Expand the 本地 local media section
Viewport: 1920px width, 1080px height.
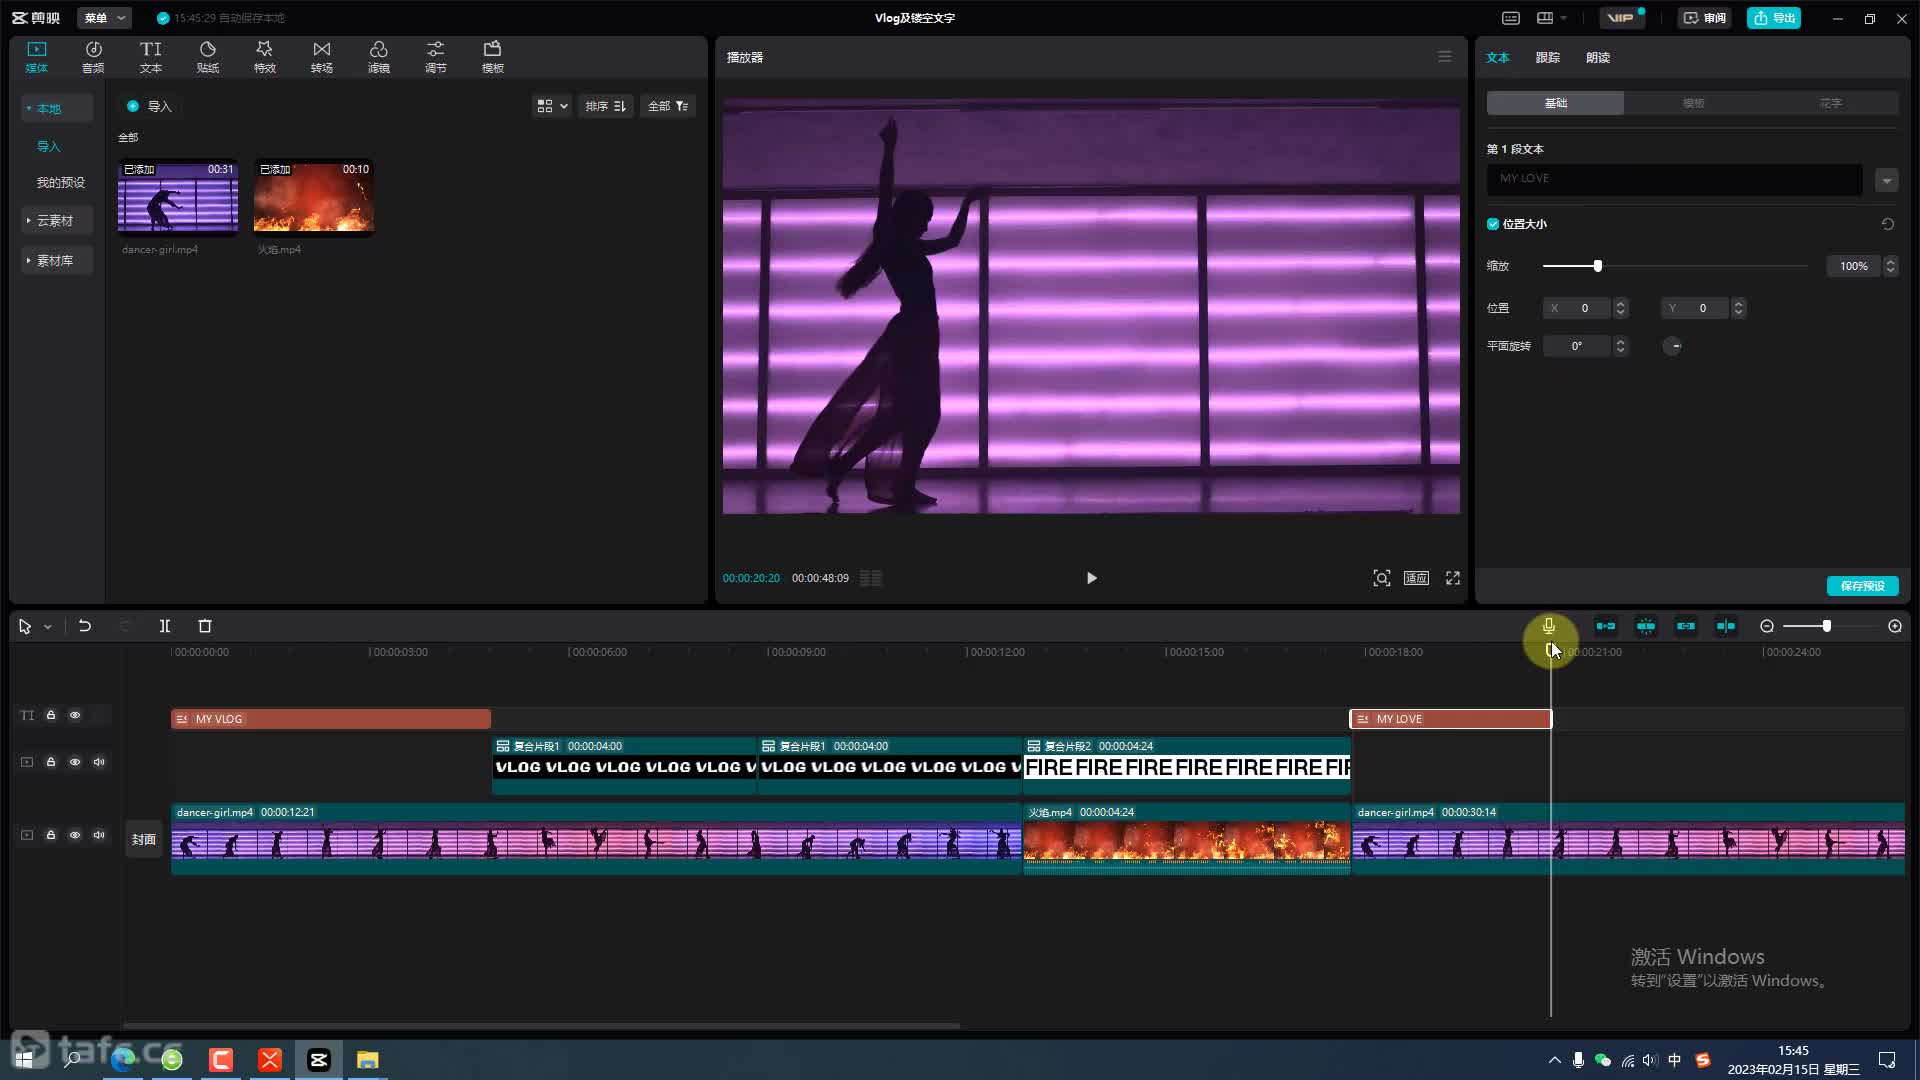(x=56, y=108)
